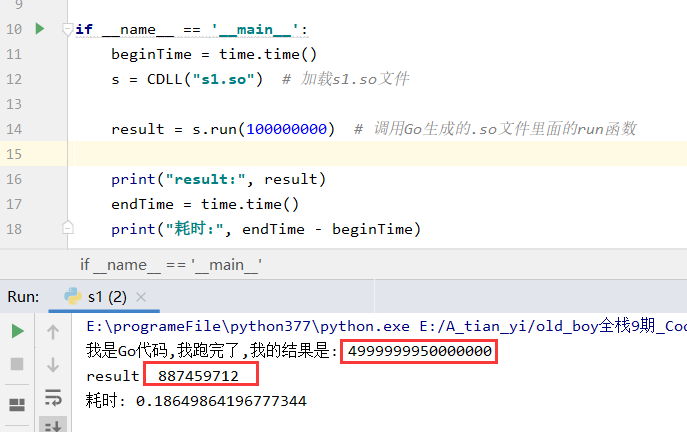Stop the running process with the square button

click(17, 364)
